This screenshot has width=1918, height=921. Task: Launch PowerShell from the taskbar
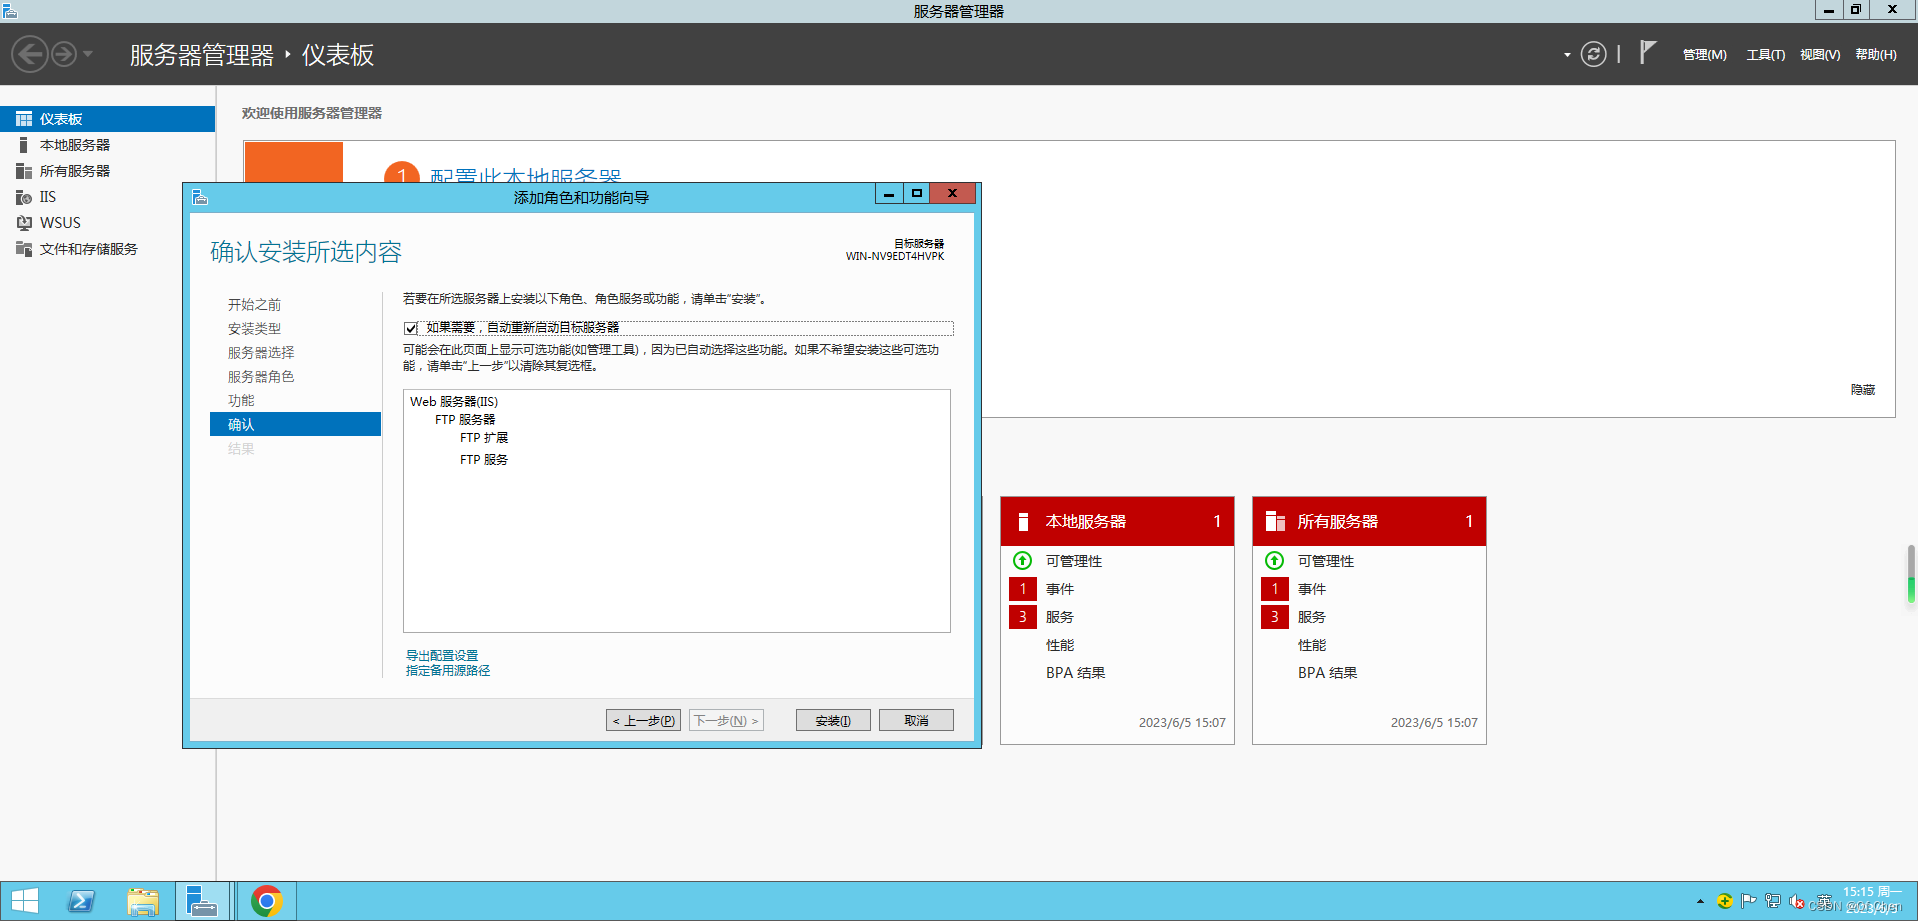pos(82,901)
